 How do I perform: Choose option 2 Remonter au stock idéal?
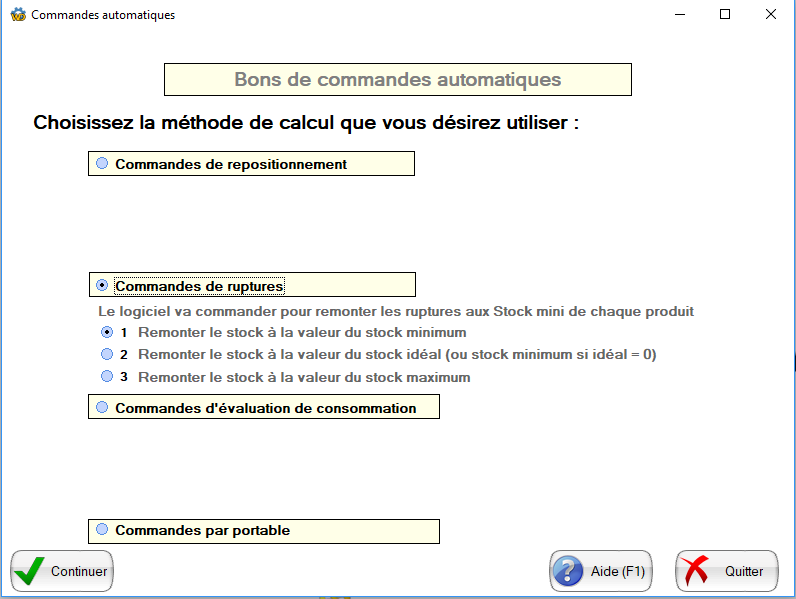tap(107, 354)
